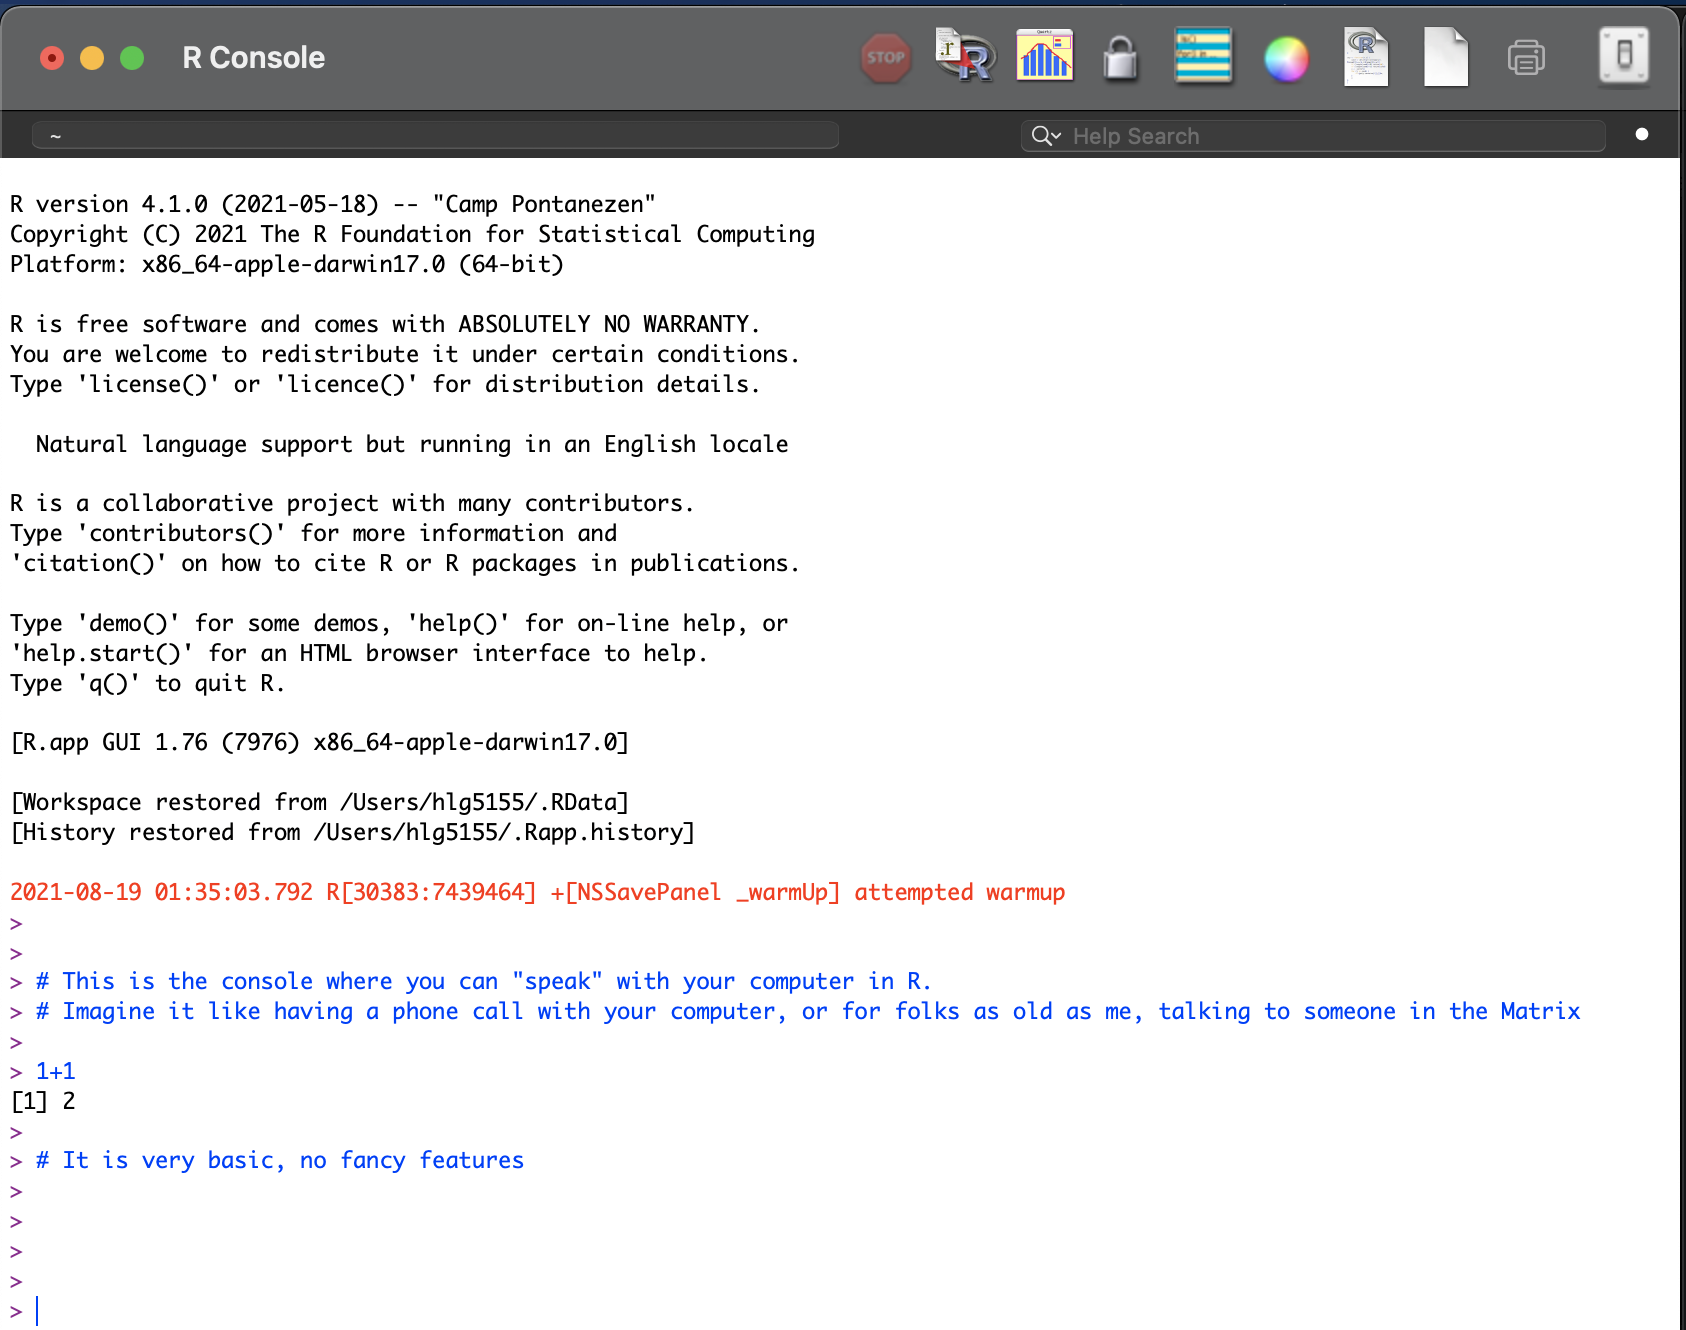The image size is (1686, 1330).
Task: Open color settings via the color wheel
Action: tap(1287, 58)
